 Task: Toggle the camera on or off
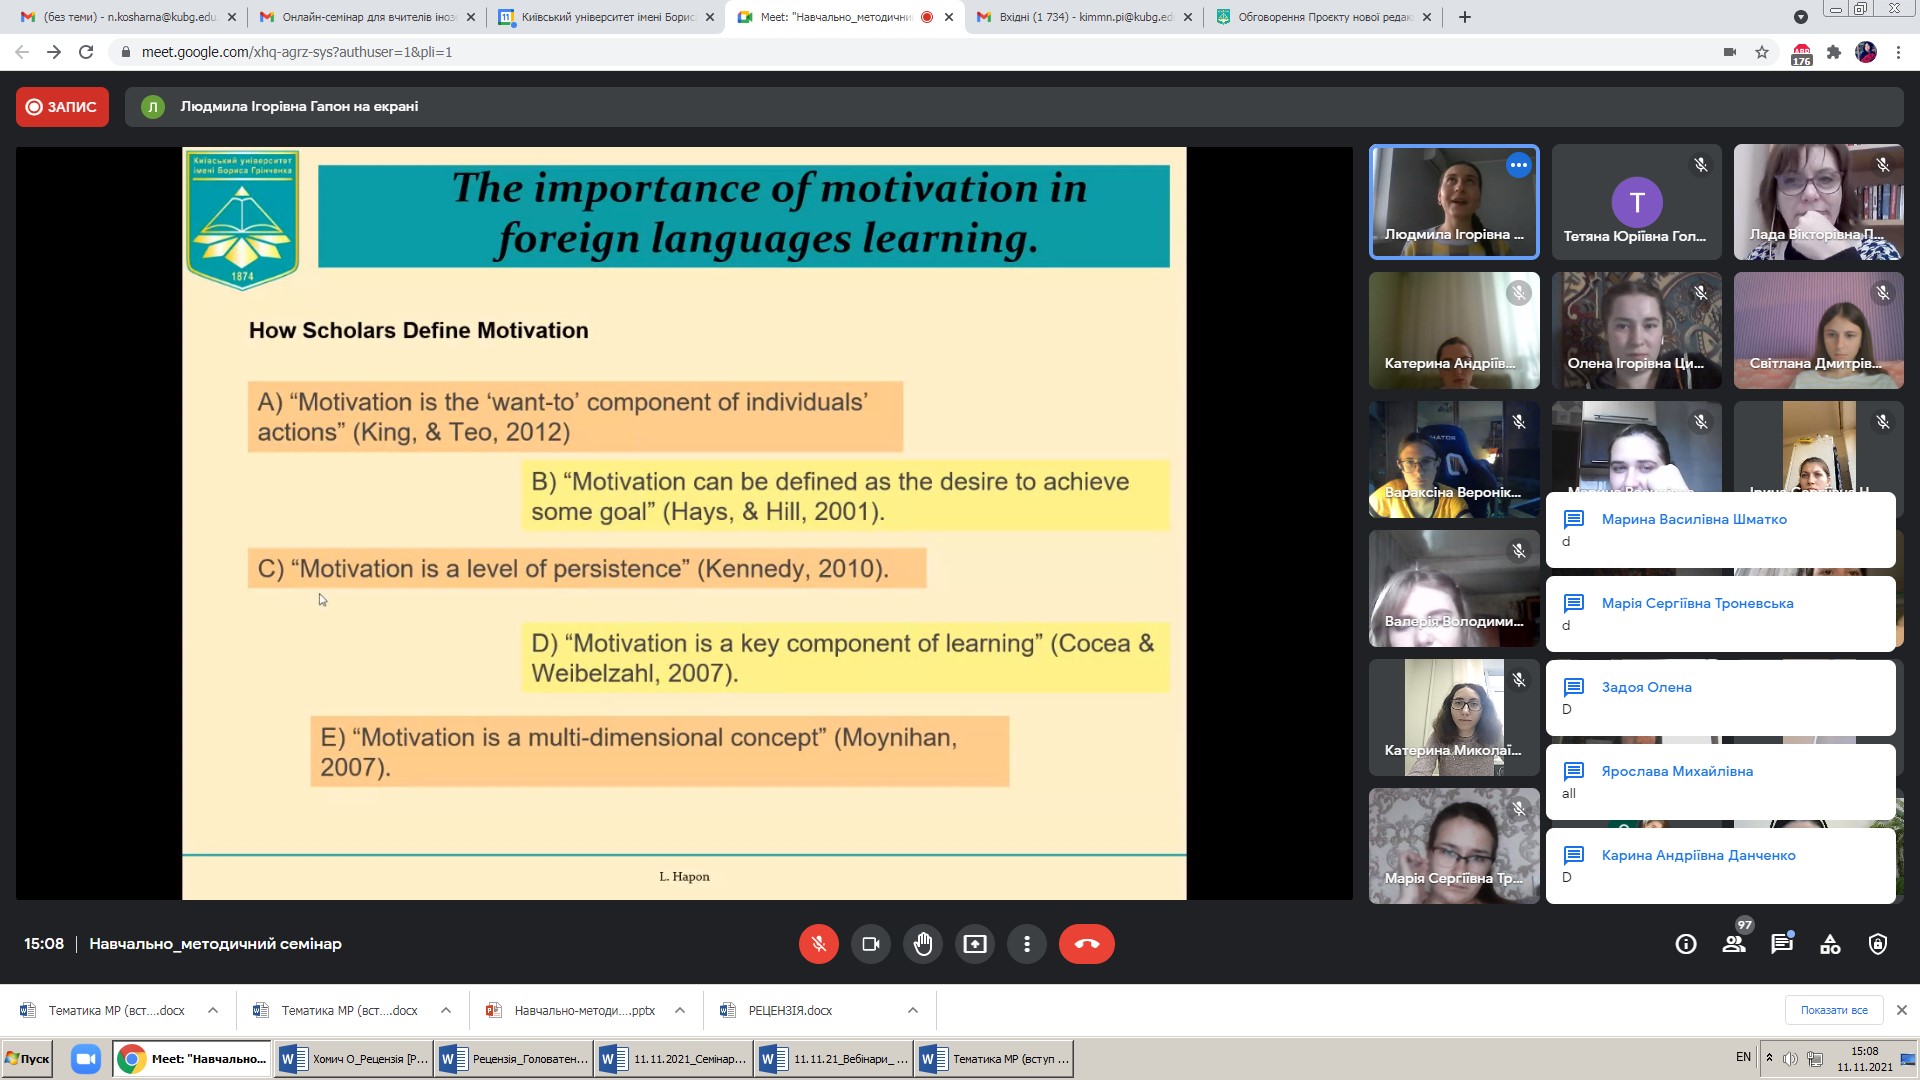(x=870, y=944)
